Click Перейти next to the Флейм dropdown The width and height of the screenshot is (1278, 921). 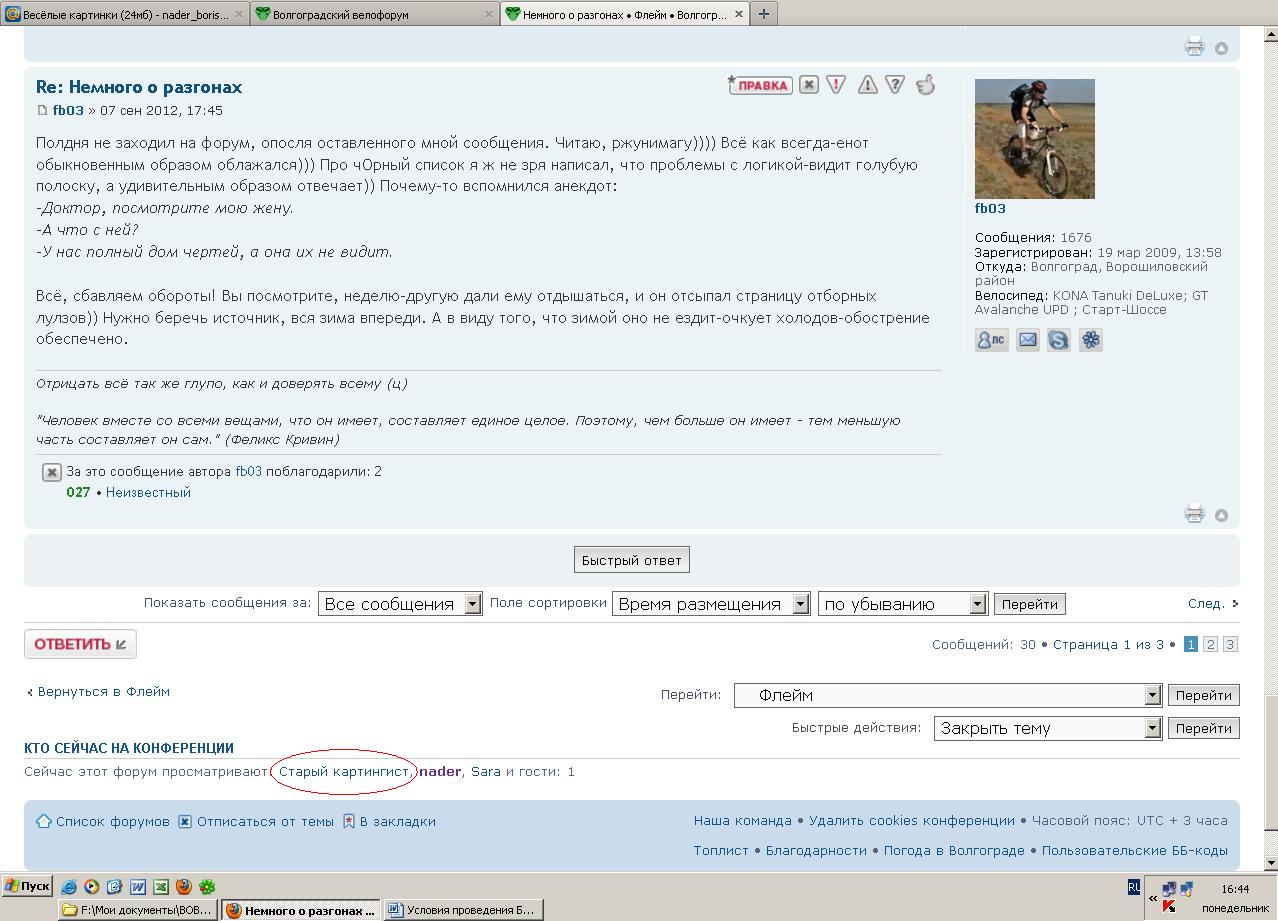[1203, 695]
